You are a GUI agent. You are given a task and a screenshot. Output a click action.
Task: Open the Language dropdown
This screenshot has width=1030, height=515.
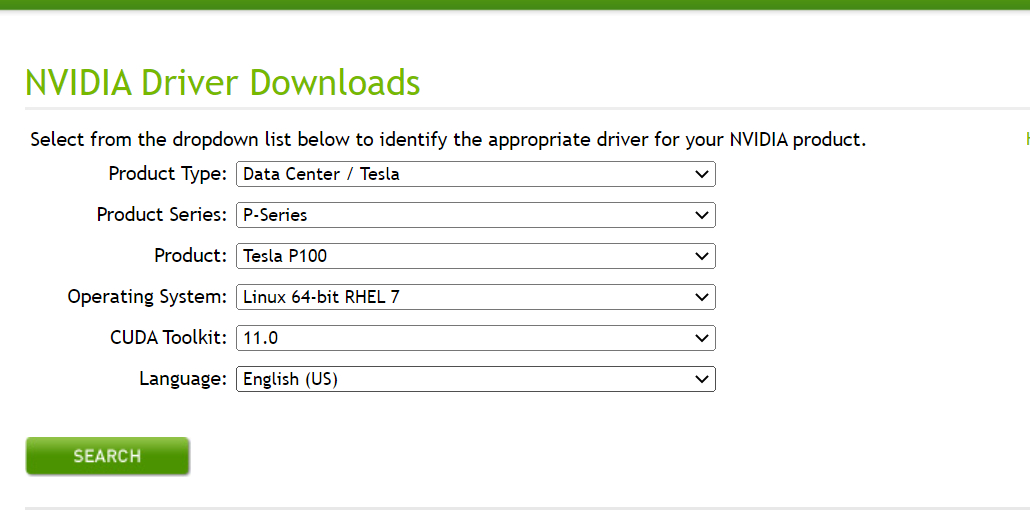[x=476, y=379]
